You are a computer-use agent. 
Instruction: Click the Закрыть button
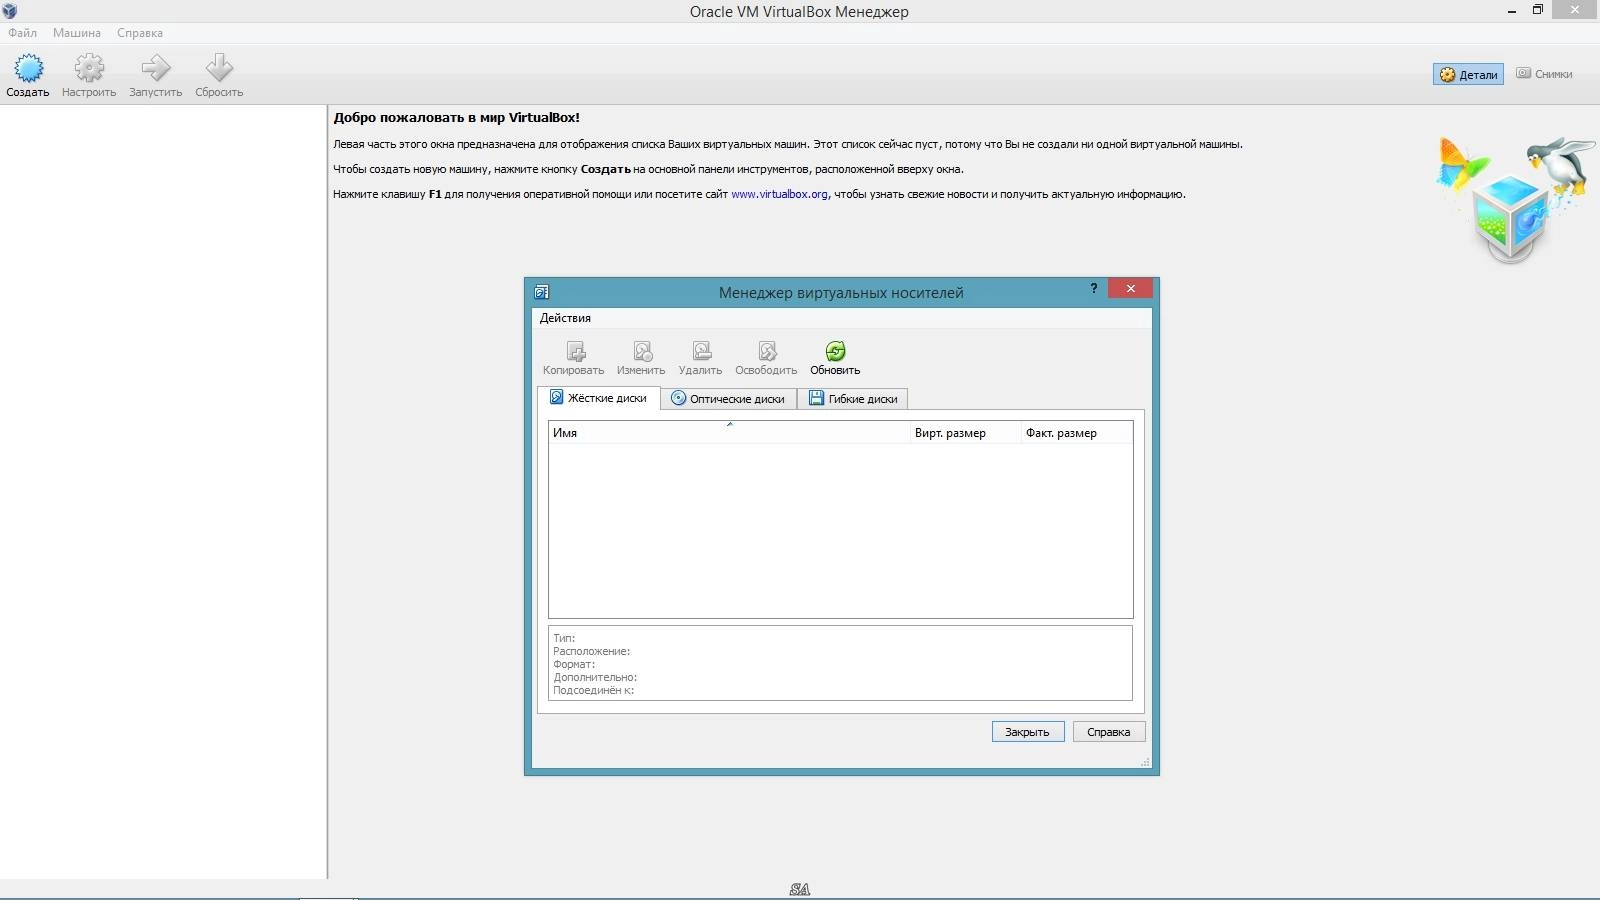(1028, 732)
